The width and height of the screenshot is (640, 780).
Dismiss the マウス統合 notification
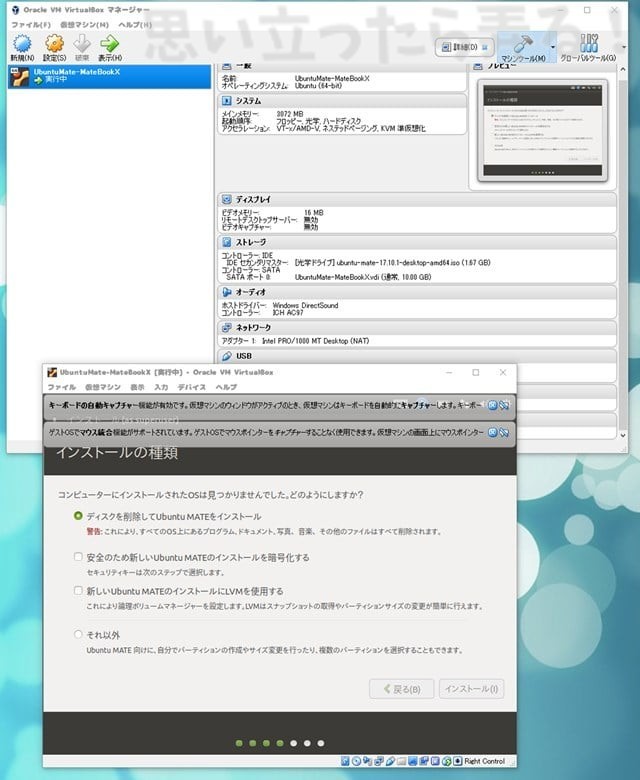tap(492, 432)
